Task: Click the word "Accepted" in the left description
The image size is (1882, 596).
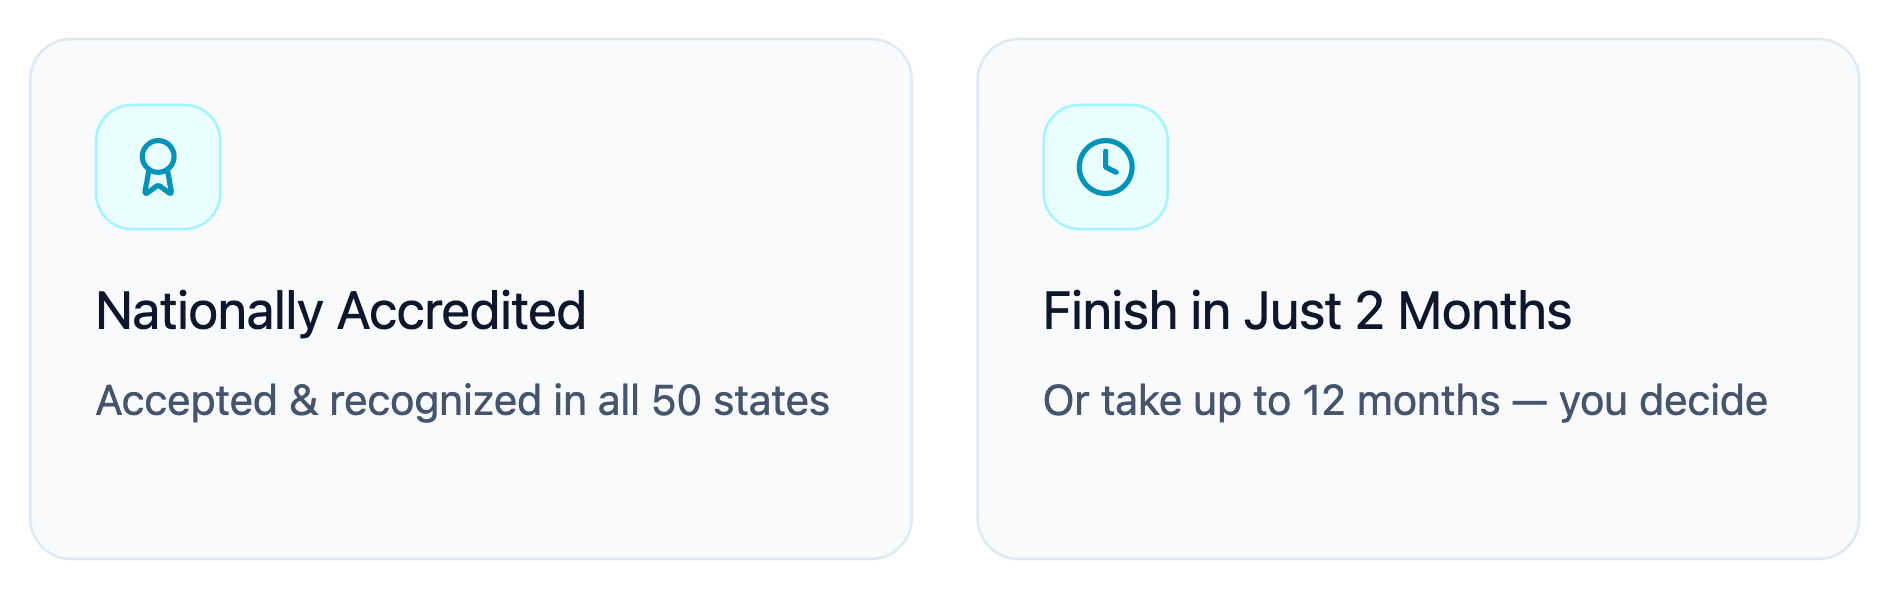Action: (x=186, y=401)
